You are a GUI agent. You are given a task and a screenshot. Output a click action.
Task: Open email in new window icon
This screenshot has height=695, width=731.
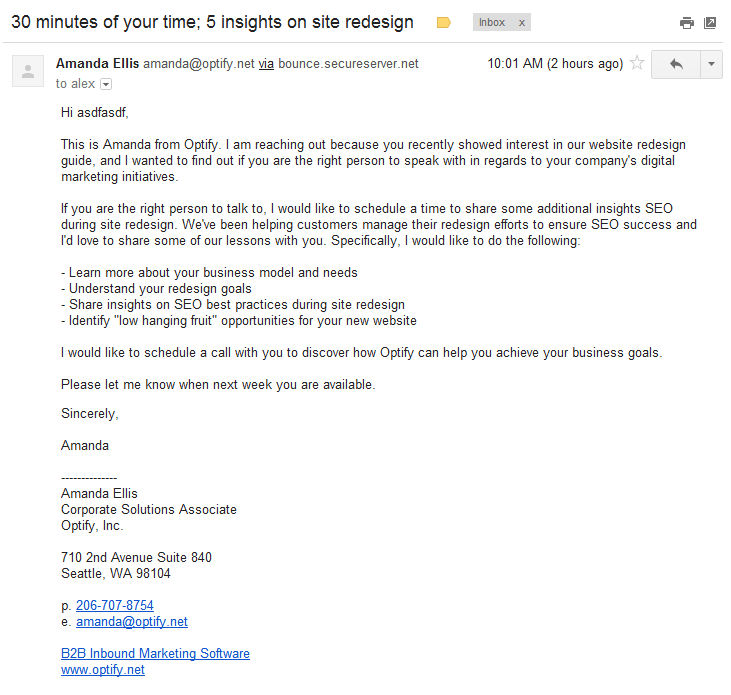pyautogui.click(x=710, y=23)
